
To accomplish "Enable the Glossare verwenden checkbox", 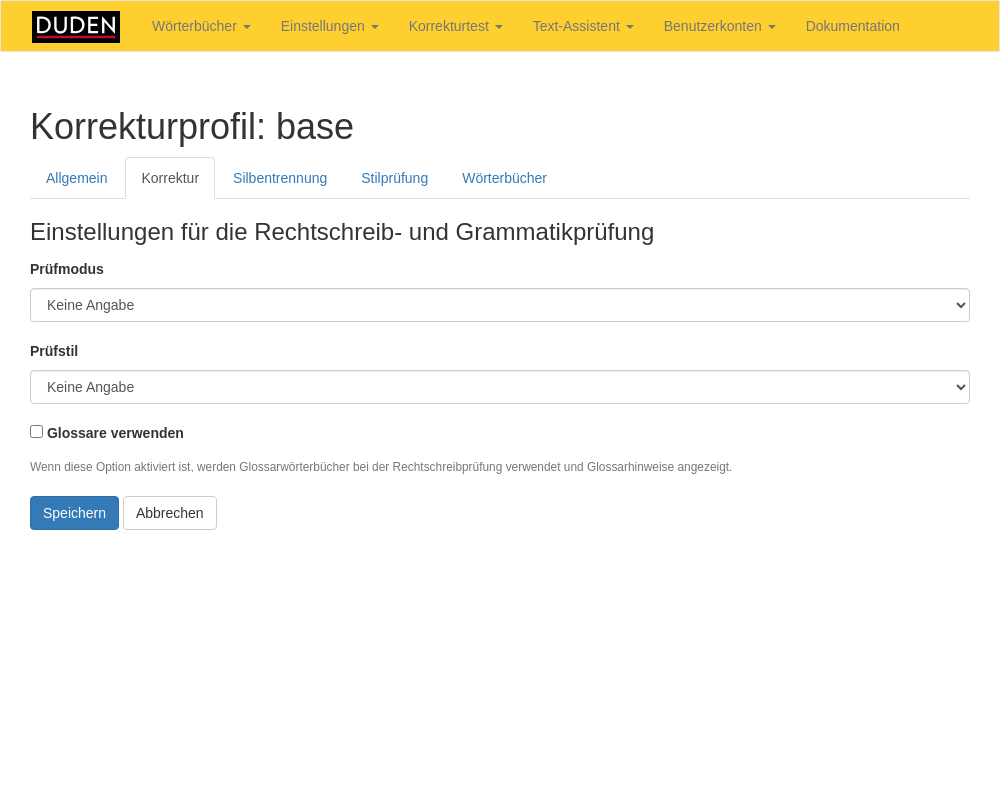I will coord(37,432).
